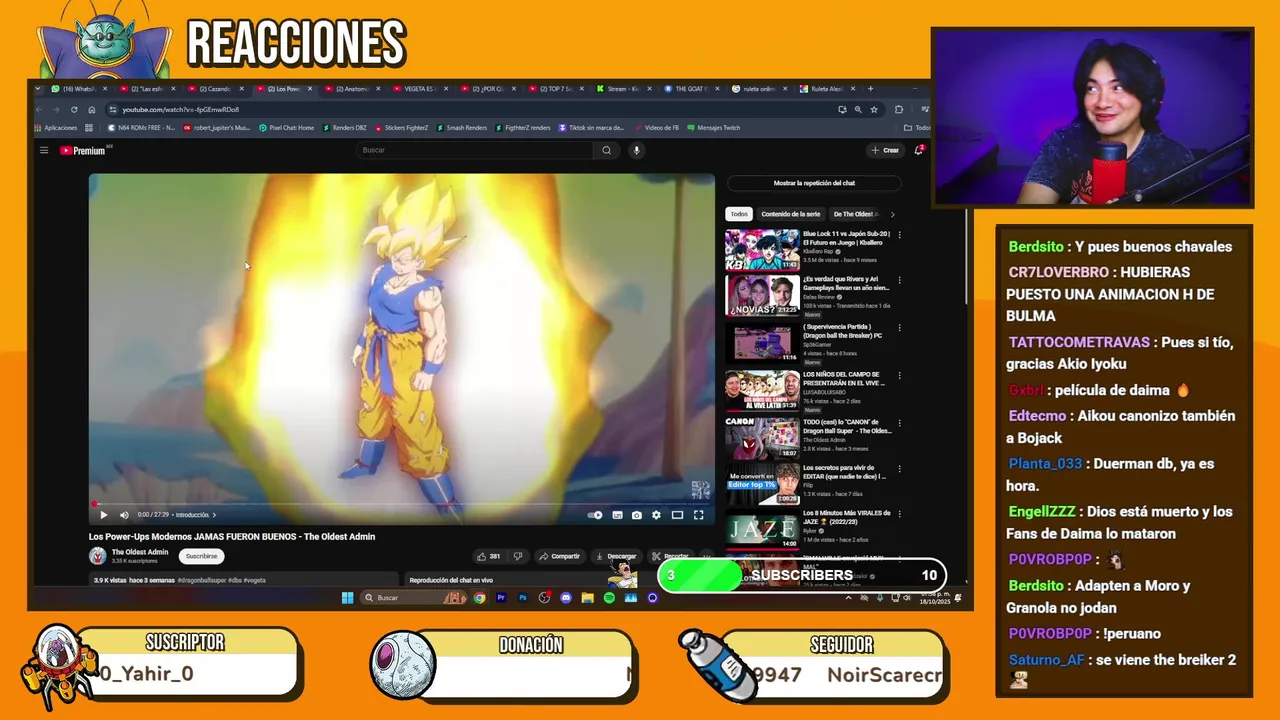
Task: Switch to the VEGETA ES browser tab
Action: [418, 89]
